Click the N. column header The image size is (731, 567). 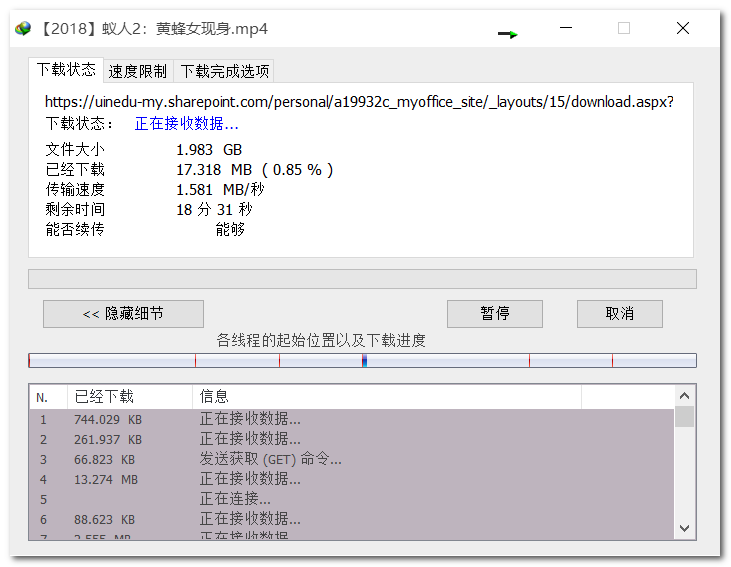point(48,397)
